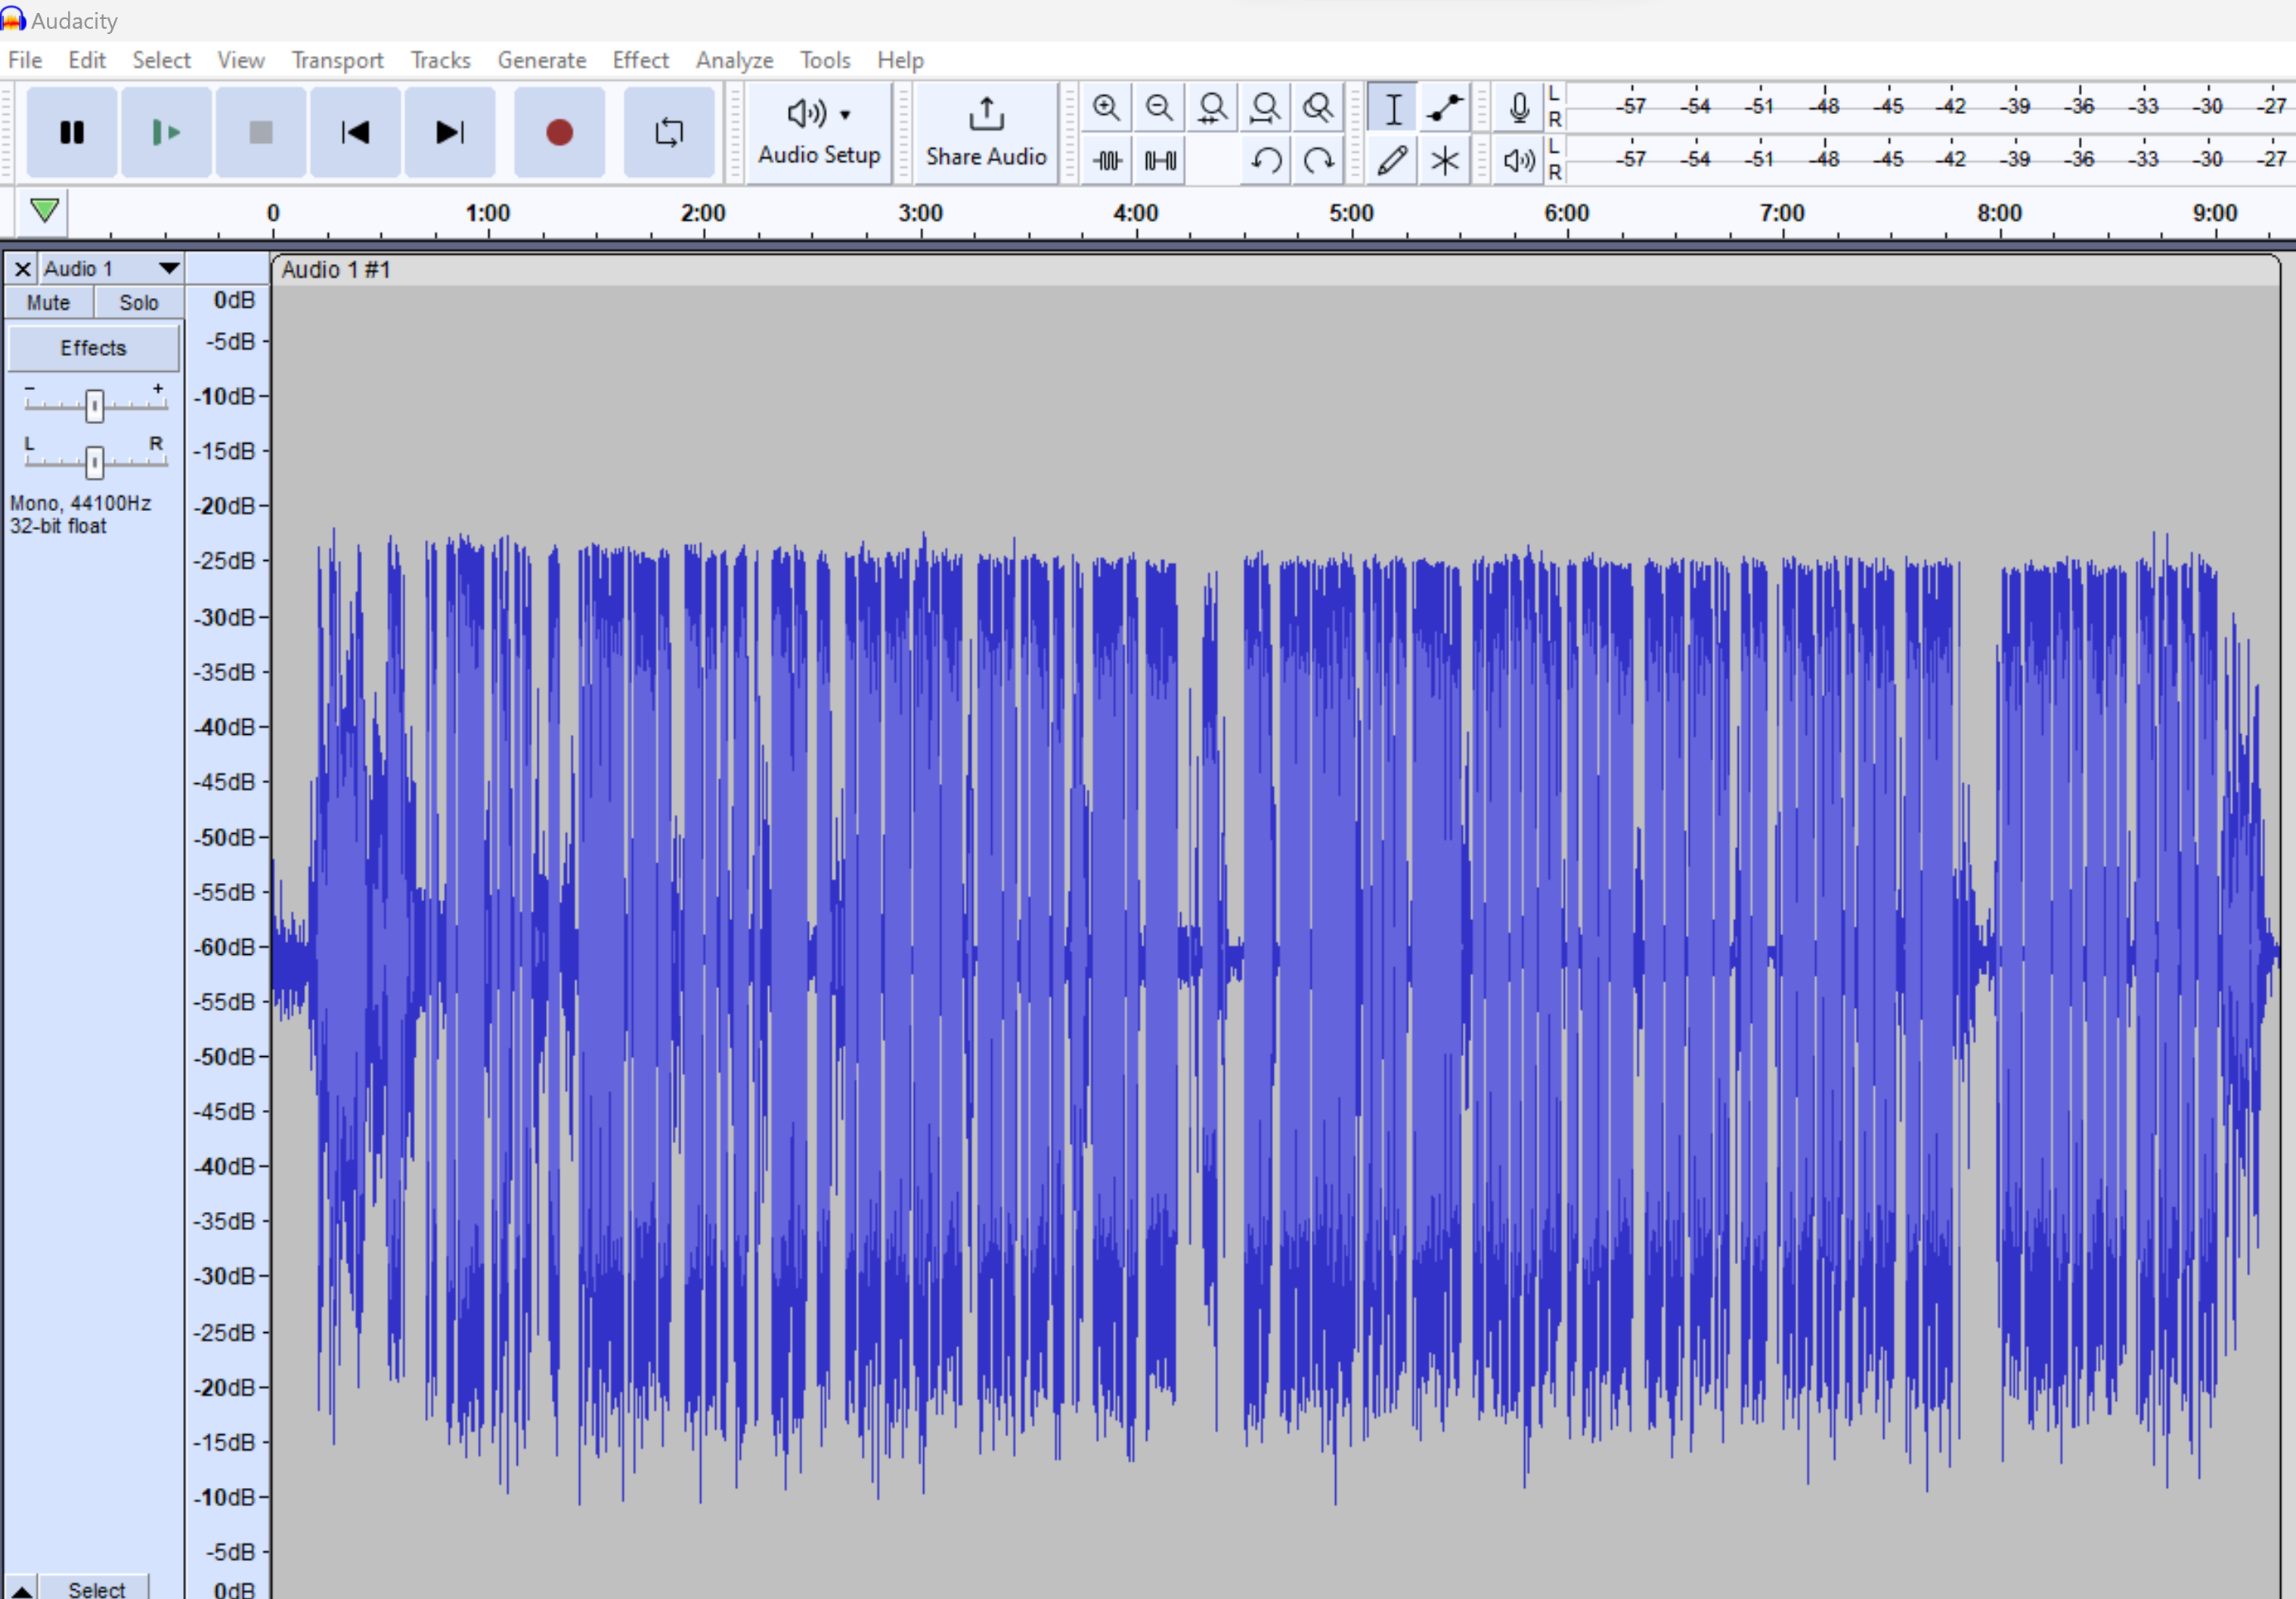Image resolution: width=2296 pixels, height=1599 pixels.
Task: Collapse the Audio 1 track panel
Action: point(20,1585)
